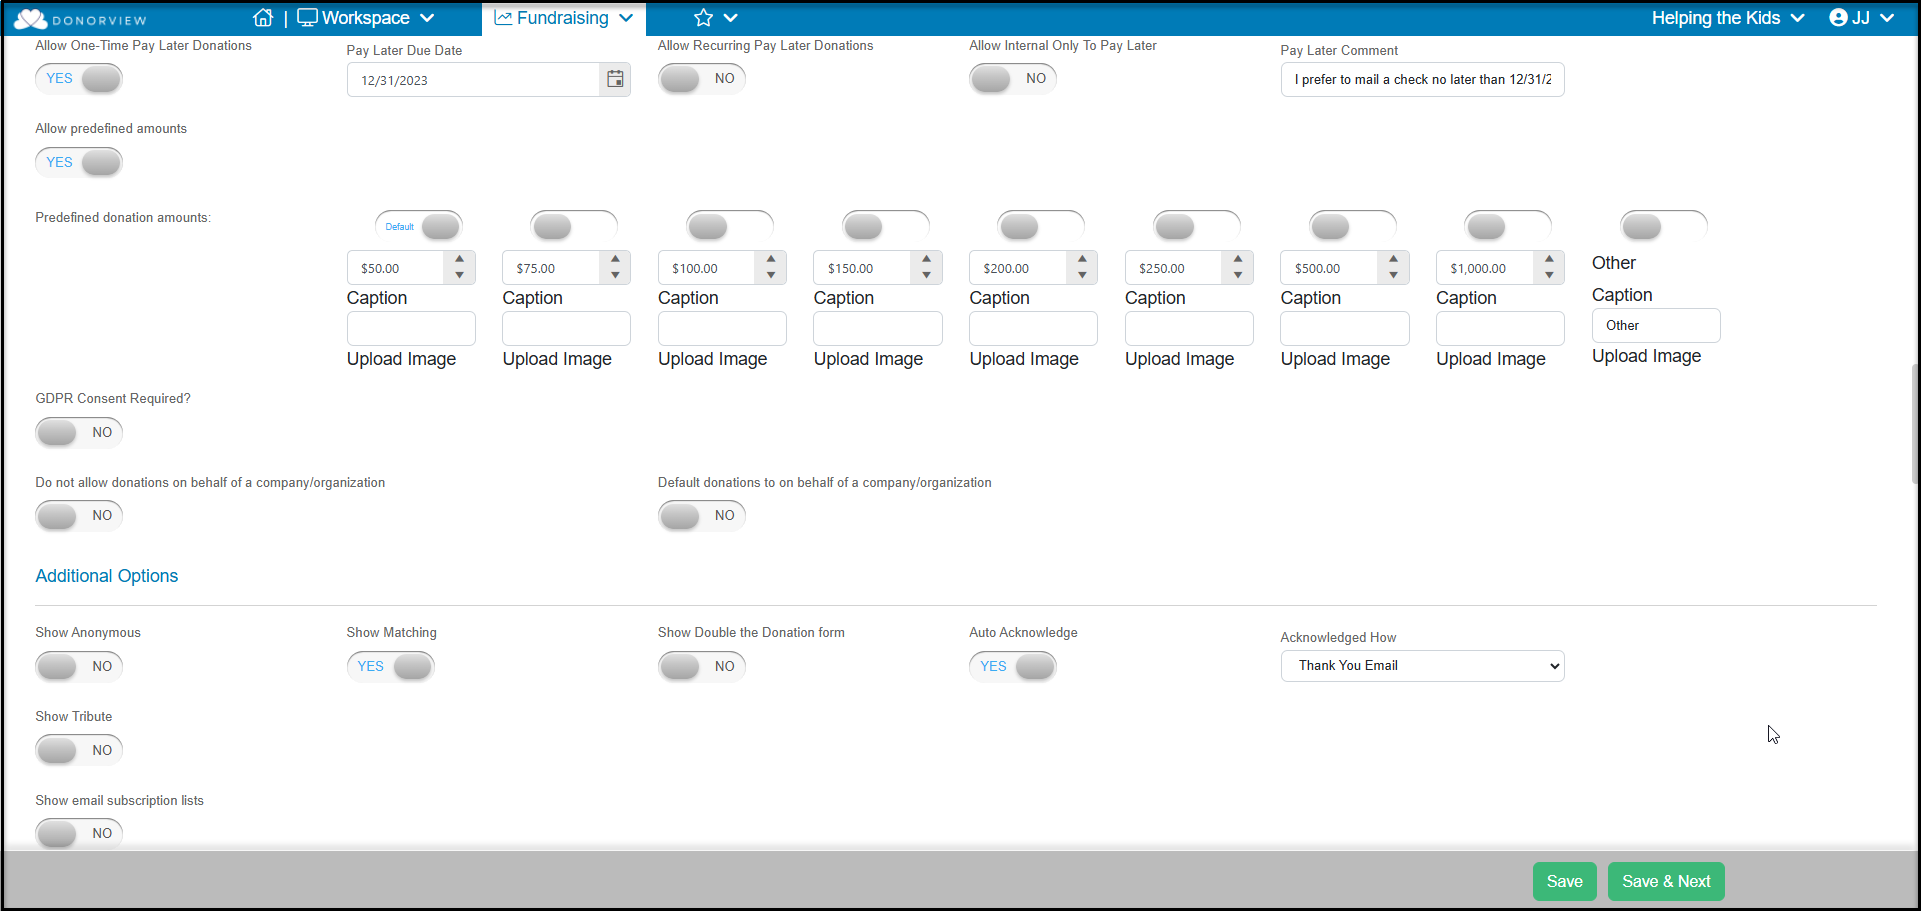Set $100.00 as the default amount toggle

click(x=730, y=226)
